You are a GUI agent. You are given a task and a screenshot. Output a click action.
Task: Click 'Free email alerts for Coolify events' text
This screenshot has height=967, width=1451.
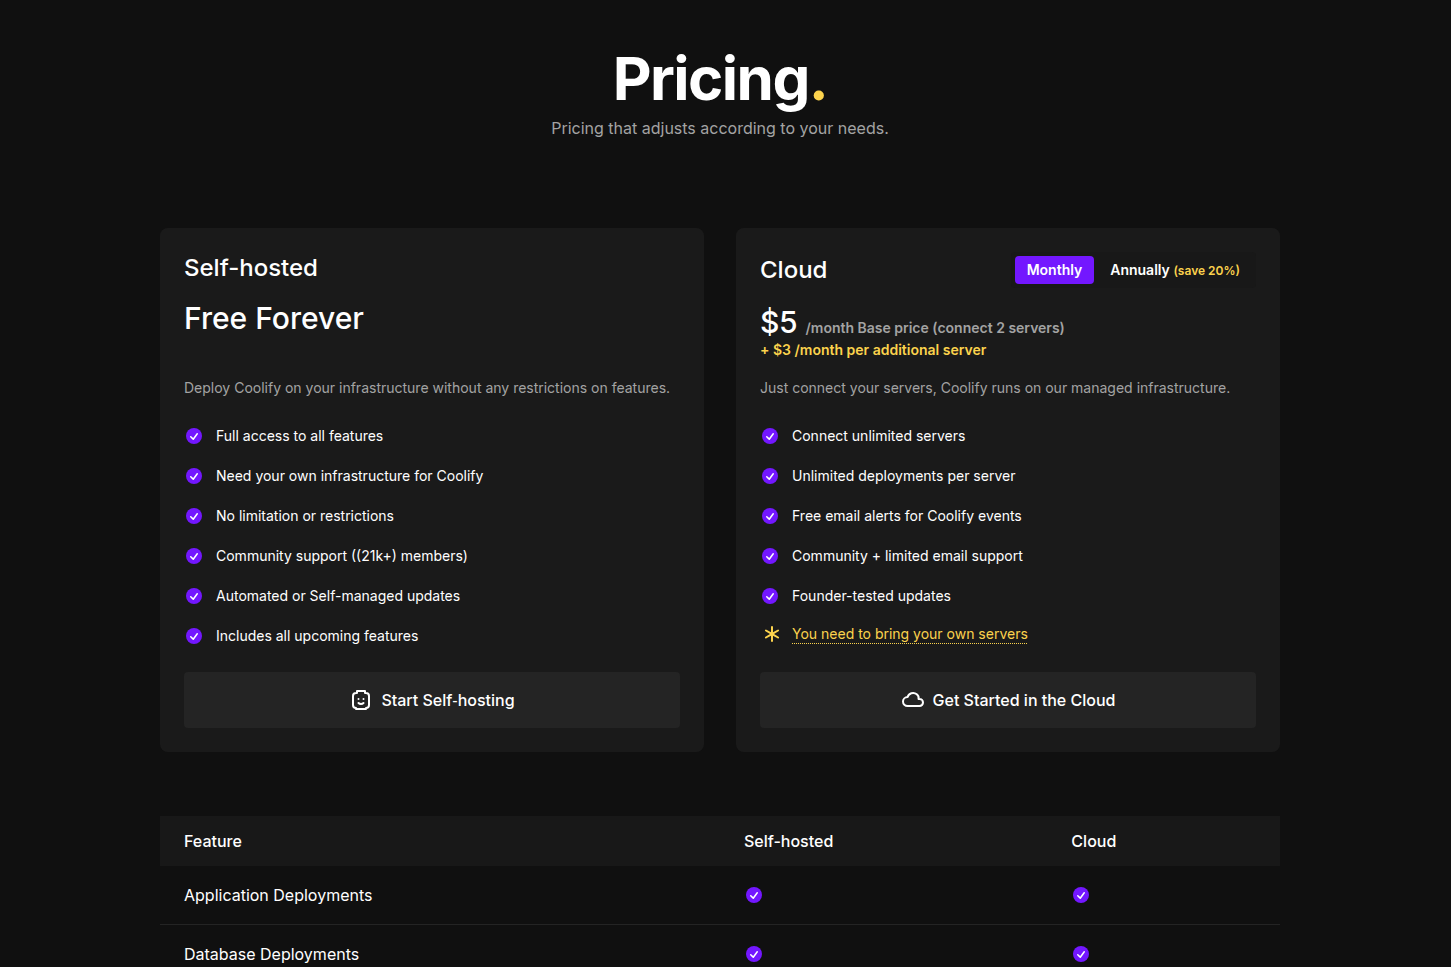click(907, 516)
